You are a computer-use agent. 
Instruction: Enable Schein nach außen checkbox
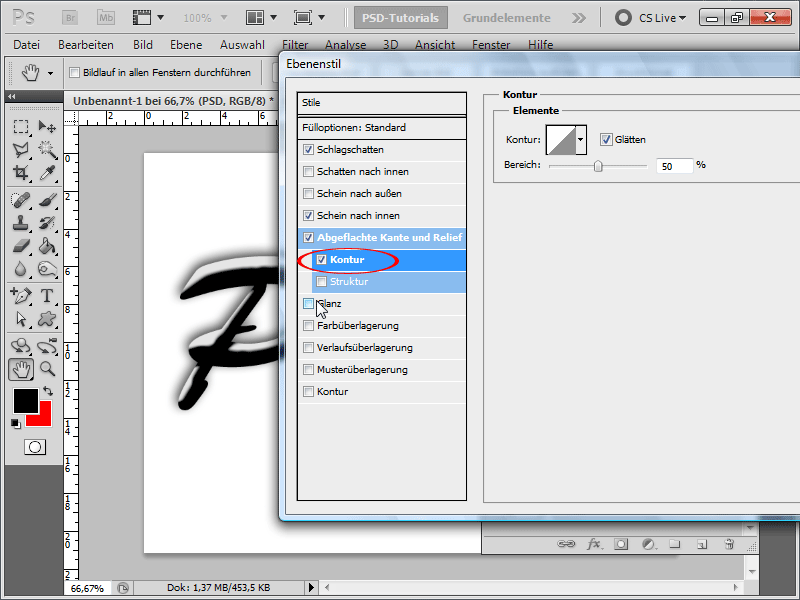308,193
